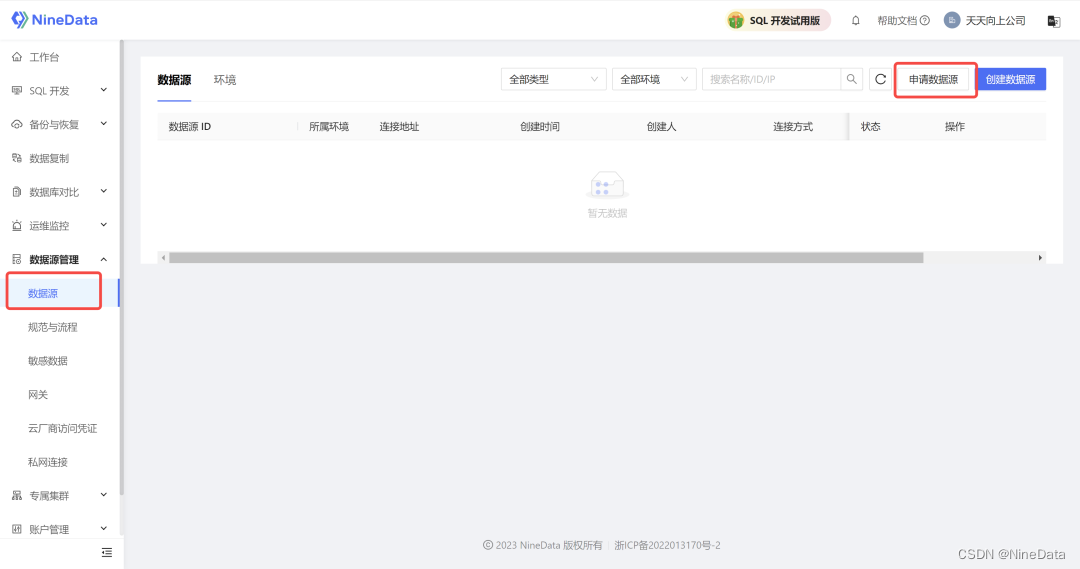
Task: Open the 全部类型 dropdown
Action: pyautogui.click(x=553, y=79)
